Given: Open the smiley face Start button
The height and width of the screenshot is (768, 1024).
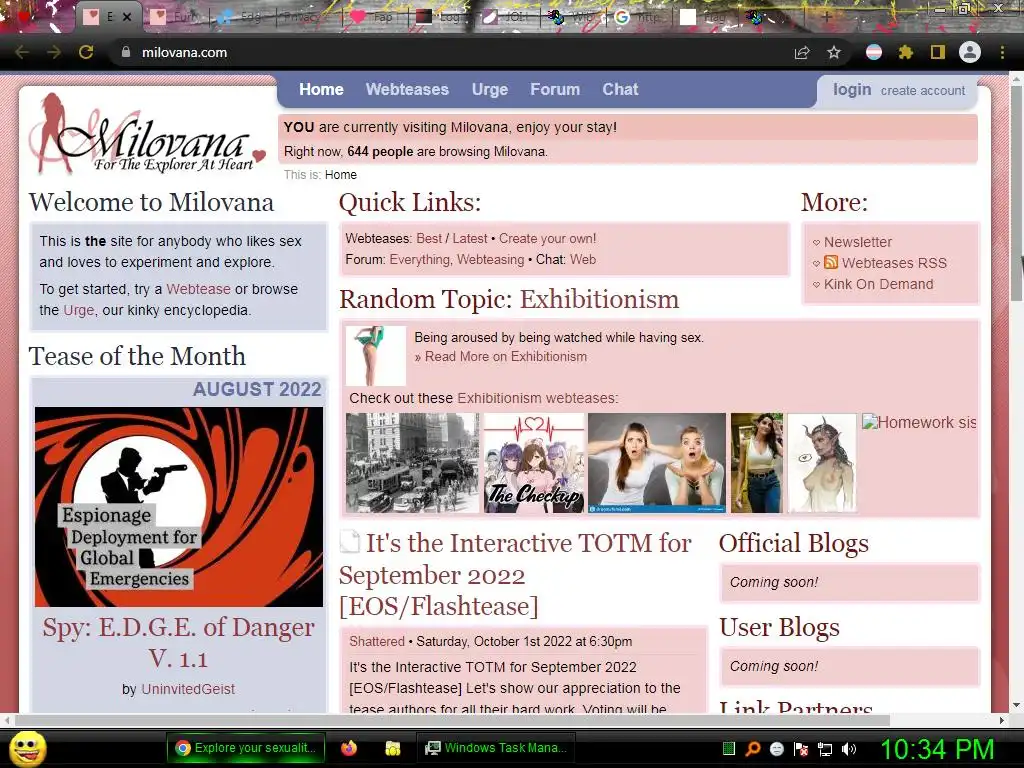Looking at the screenshot, I should click(x=27, y=748).
